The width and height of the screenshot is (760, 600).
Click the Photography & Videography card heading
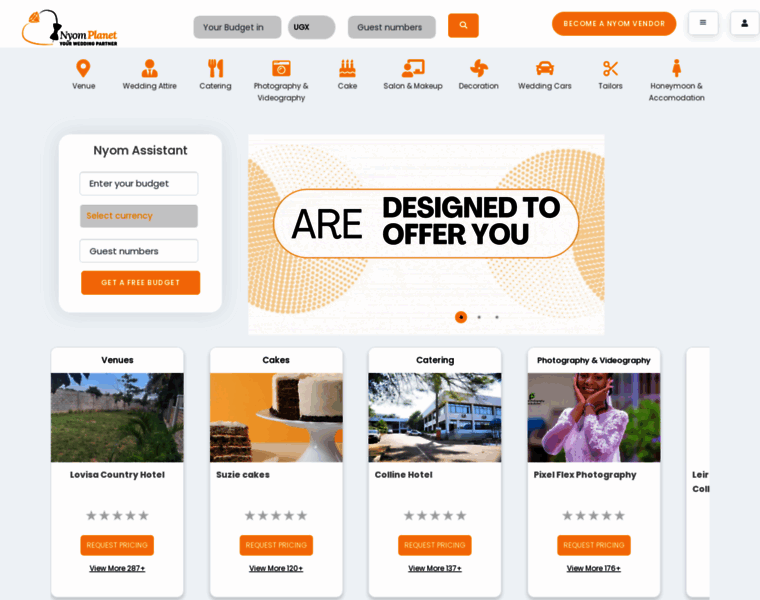tap(593, 360)
